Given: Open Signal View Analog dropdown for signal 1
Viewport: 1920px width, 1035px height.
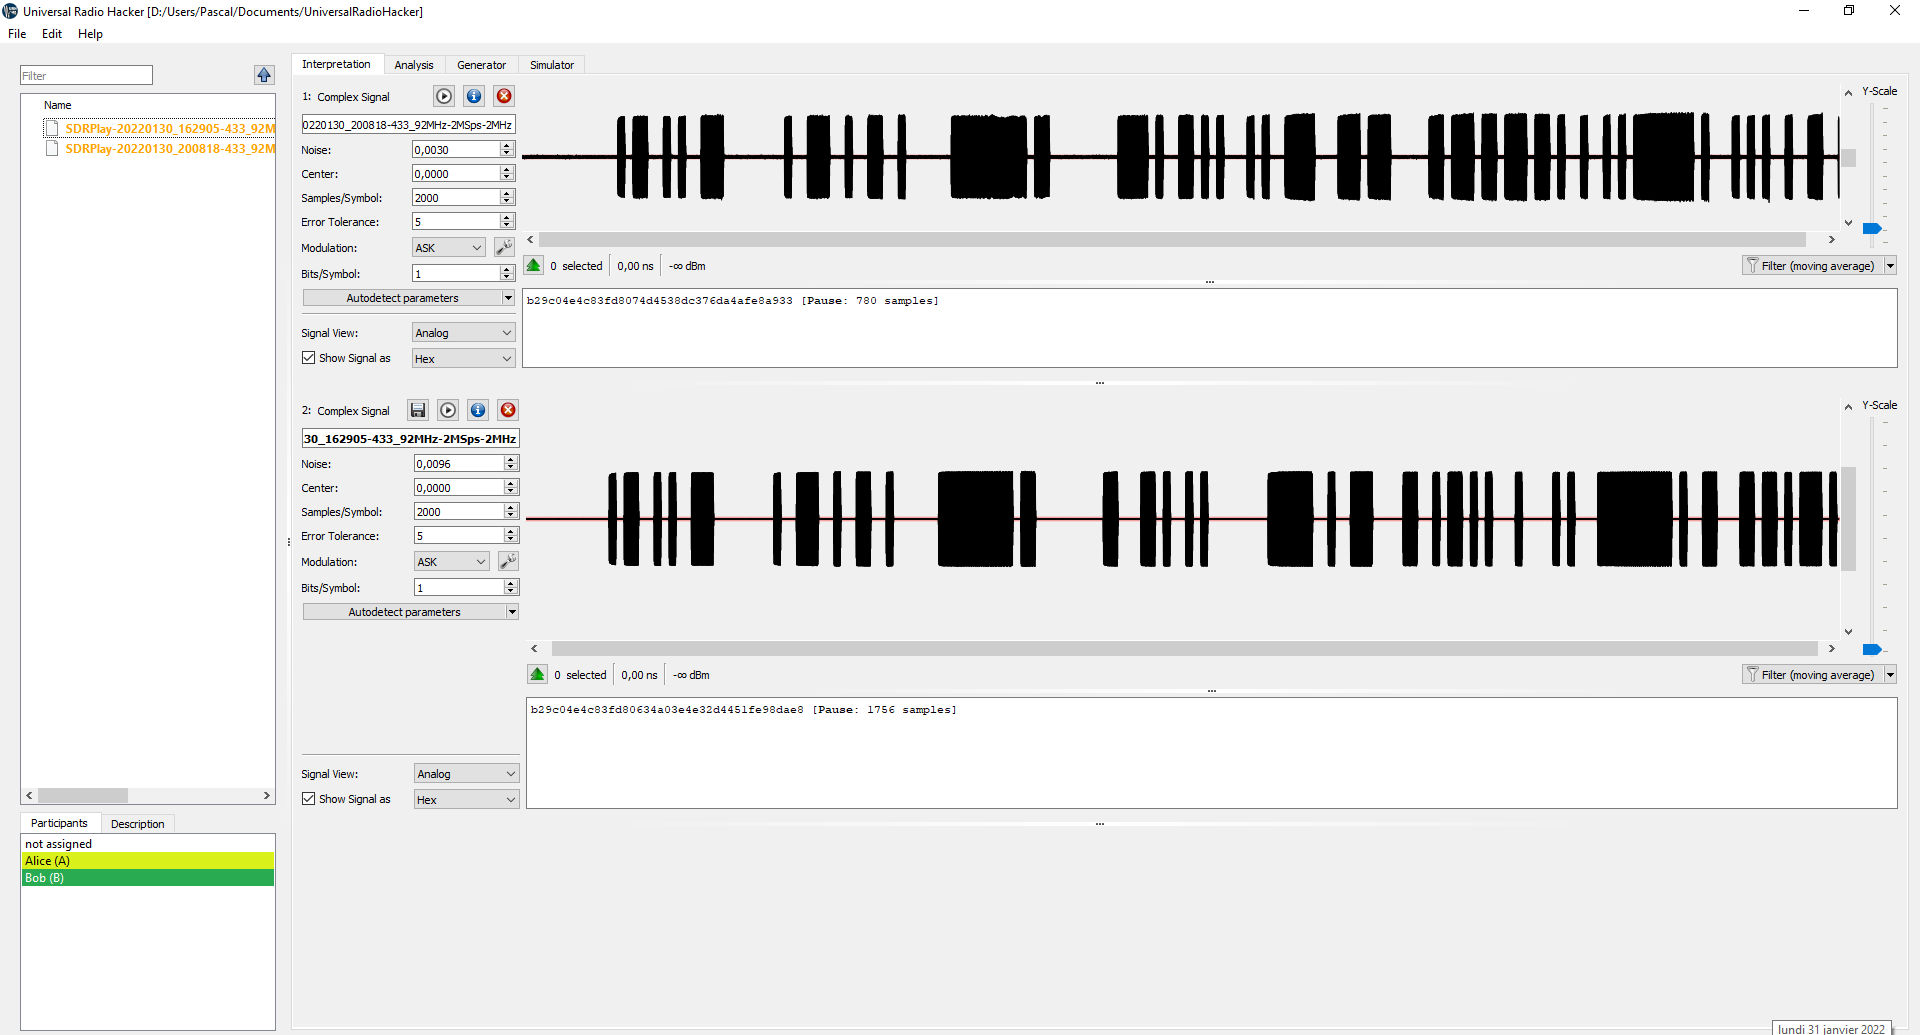Looking at the screenshot, I should [x=464, y=333].
